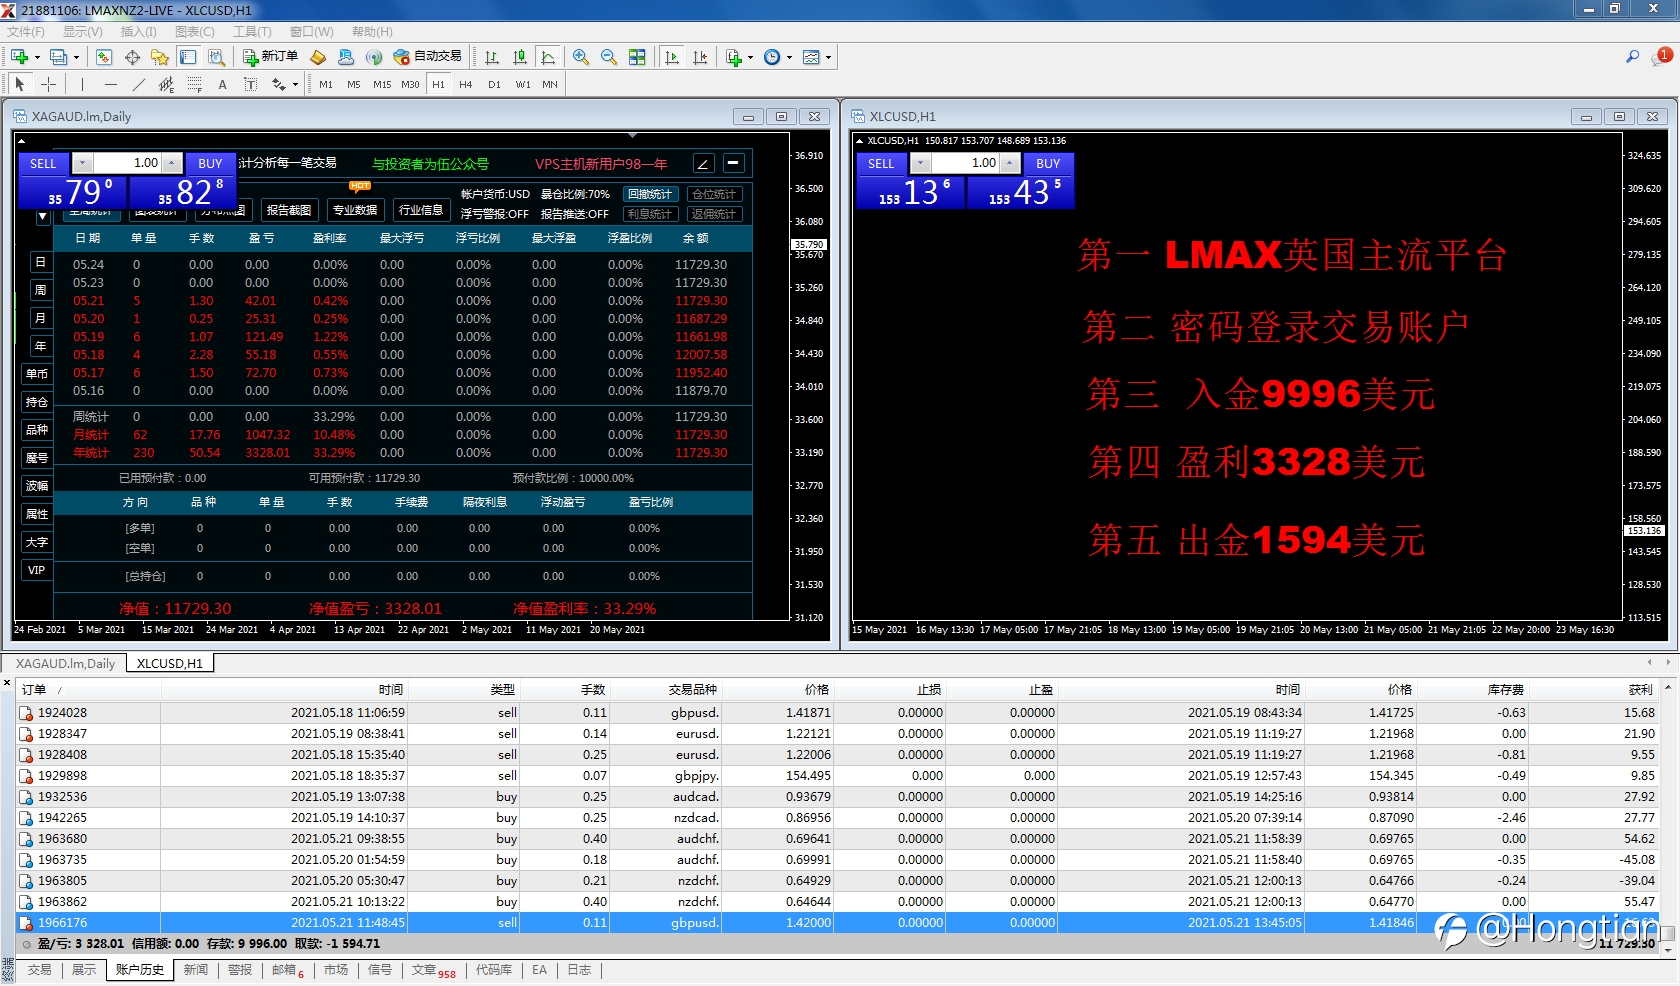
Task: Open the Periods clock dropdown arrow
Action: [789, 58]
